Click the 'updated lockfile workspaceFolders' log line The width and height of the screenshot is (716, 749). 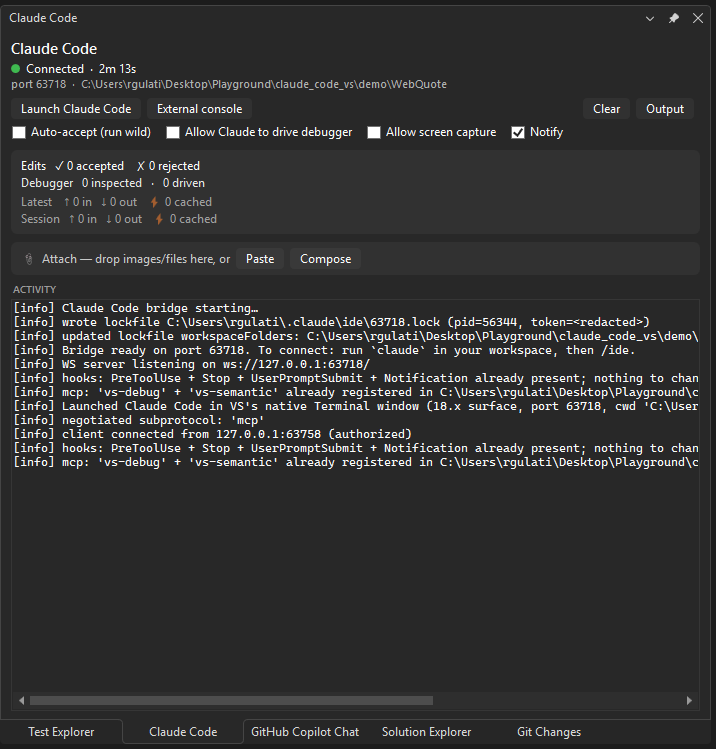click(356, 336)
